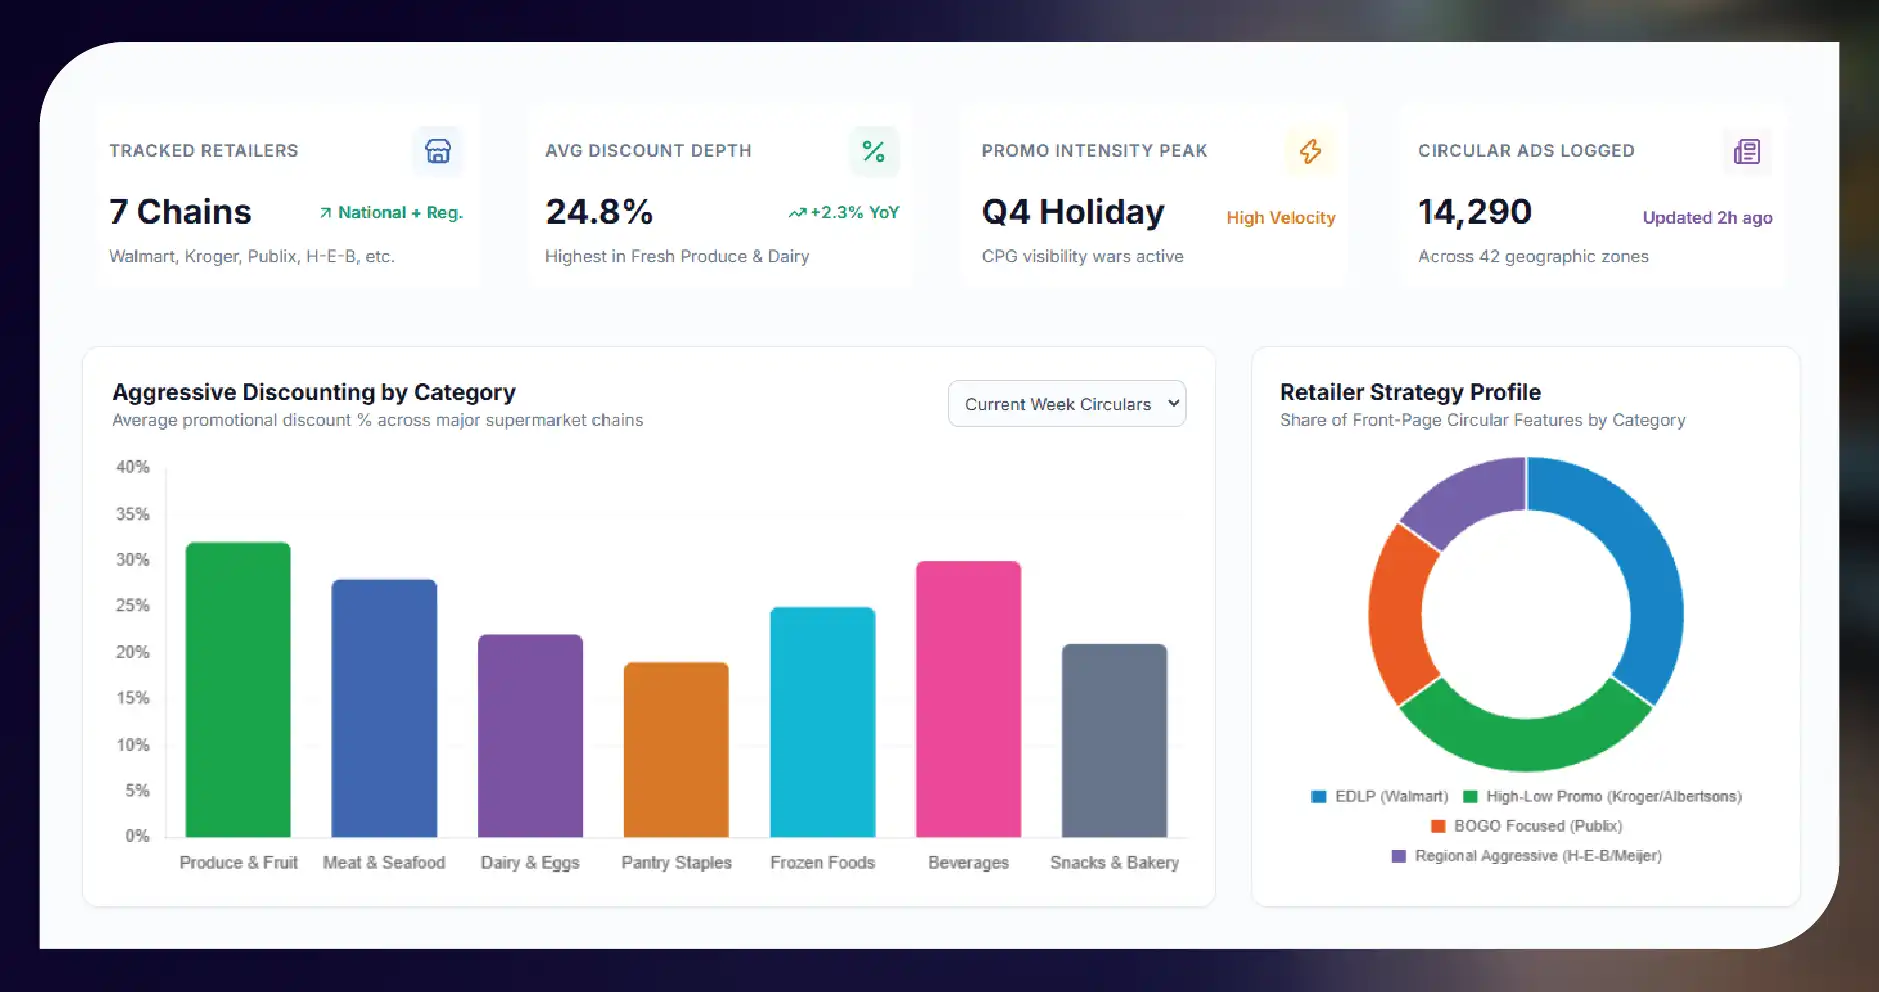Click 'Highest in Fresh Produce & Dairy' text

(x=677, y=257)
